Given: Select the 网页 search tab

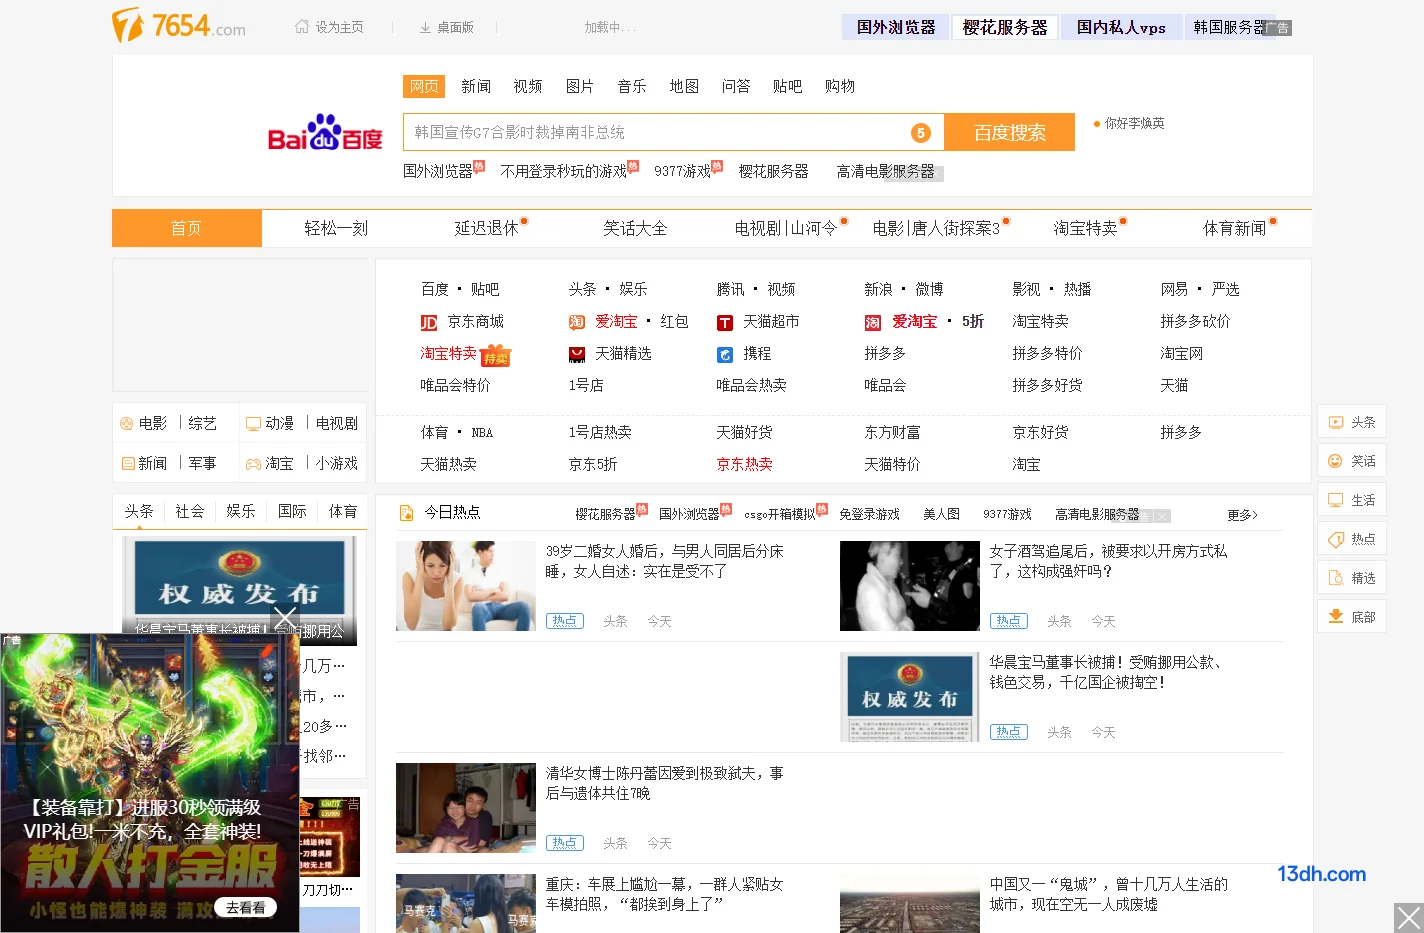Looking at the screenshot, I should [x=424, y=87].
